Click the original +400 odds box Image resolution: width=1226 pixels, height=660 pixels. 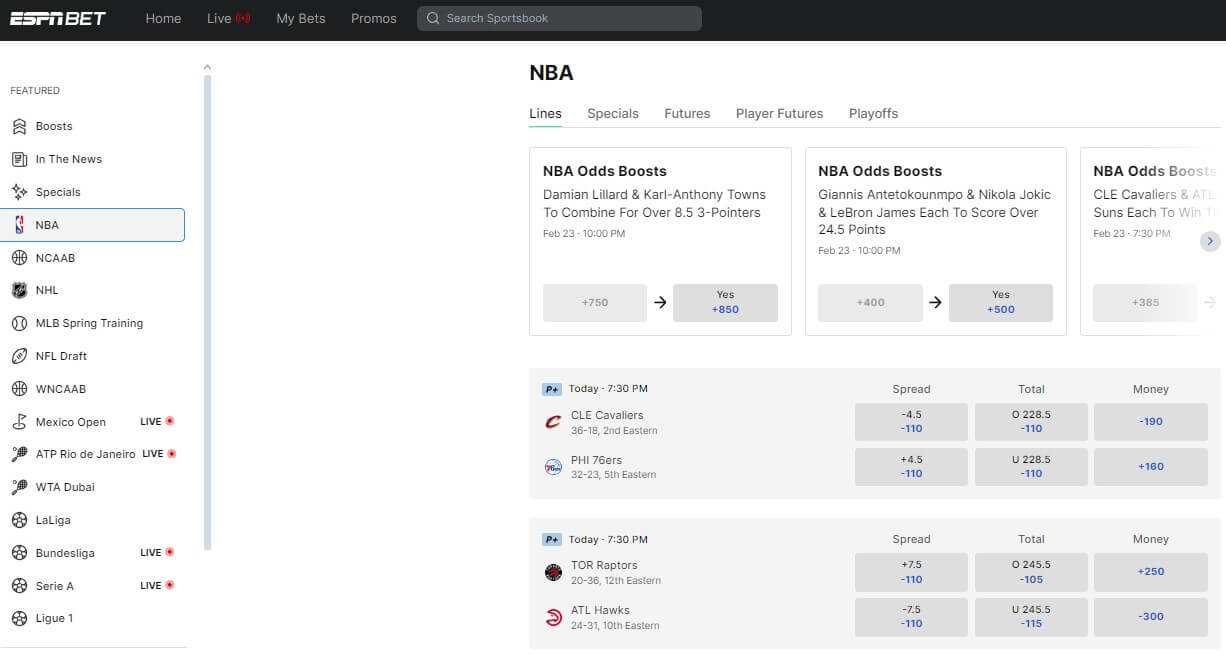(x=870, y=302)
